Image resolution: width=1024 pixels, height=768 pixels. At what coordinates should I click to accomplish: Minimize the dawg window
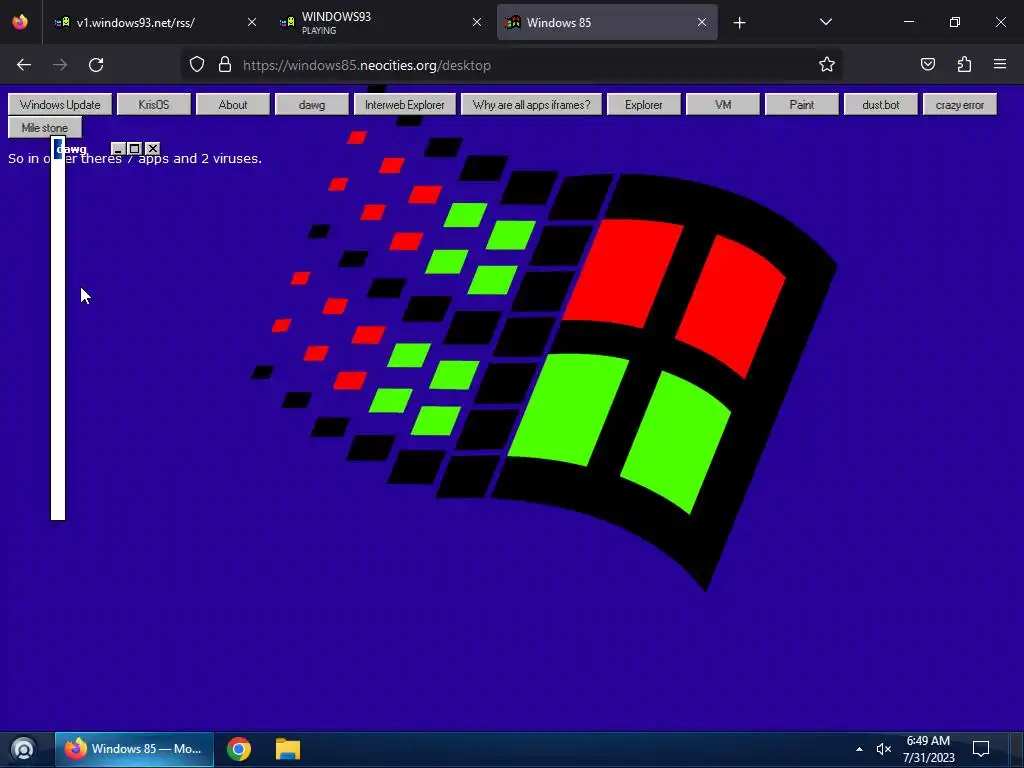click(x=118, y=149)
